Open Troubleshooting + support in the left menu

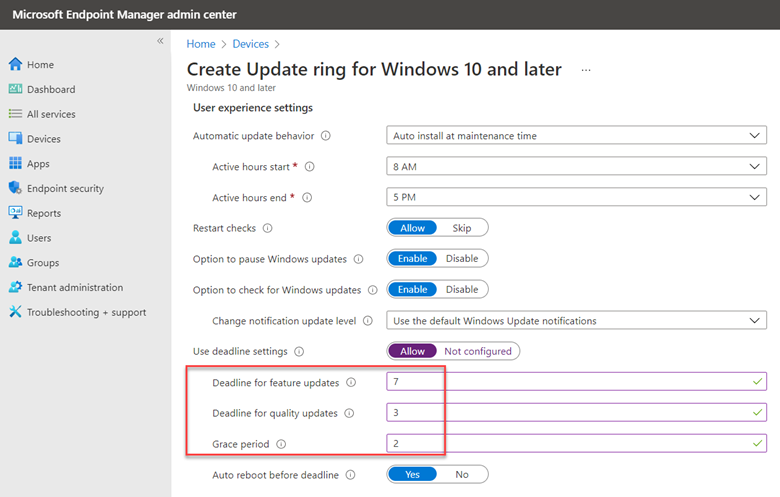coord(87,312)
